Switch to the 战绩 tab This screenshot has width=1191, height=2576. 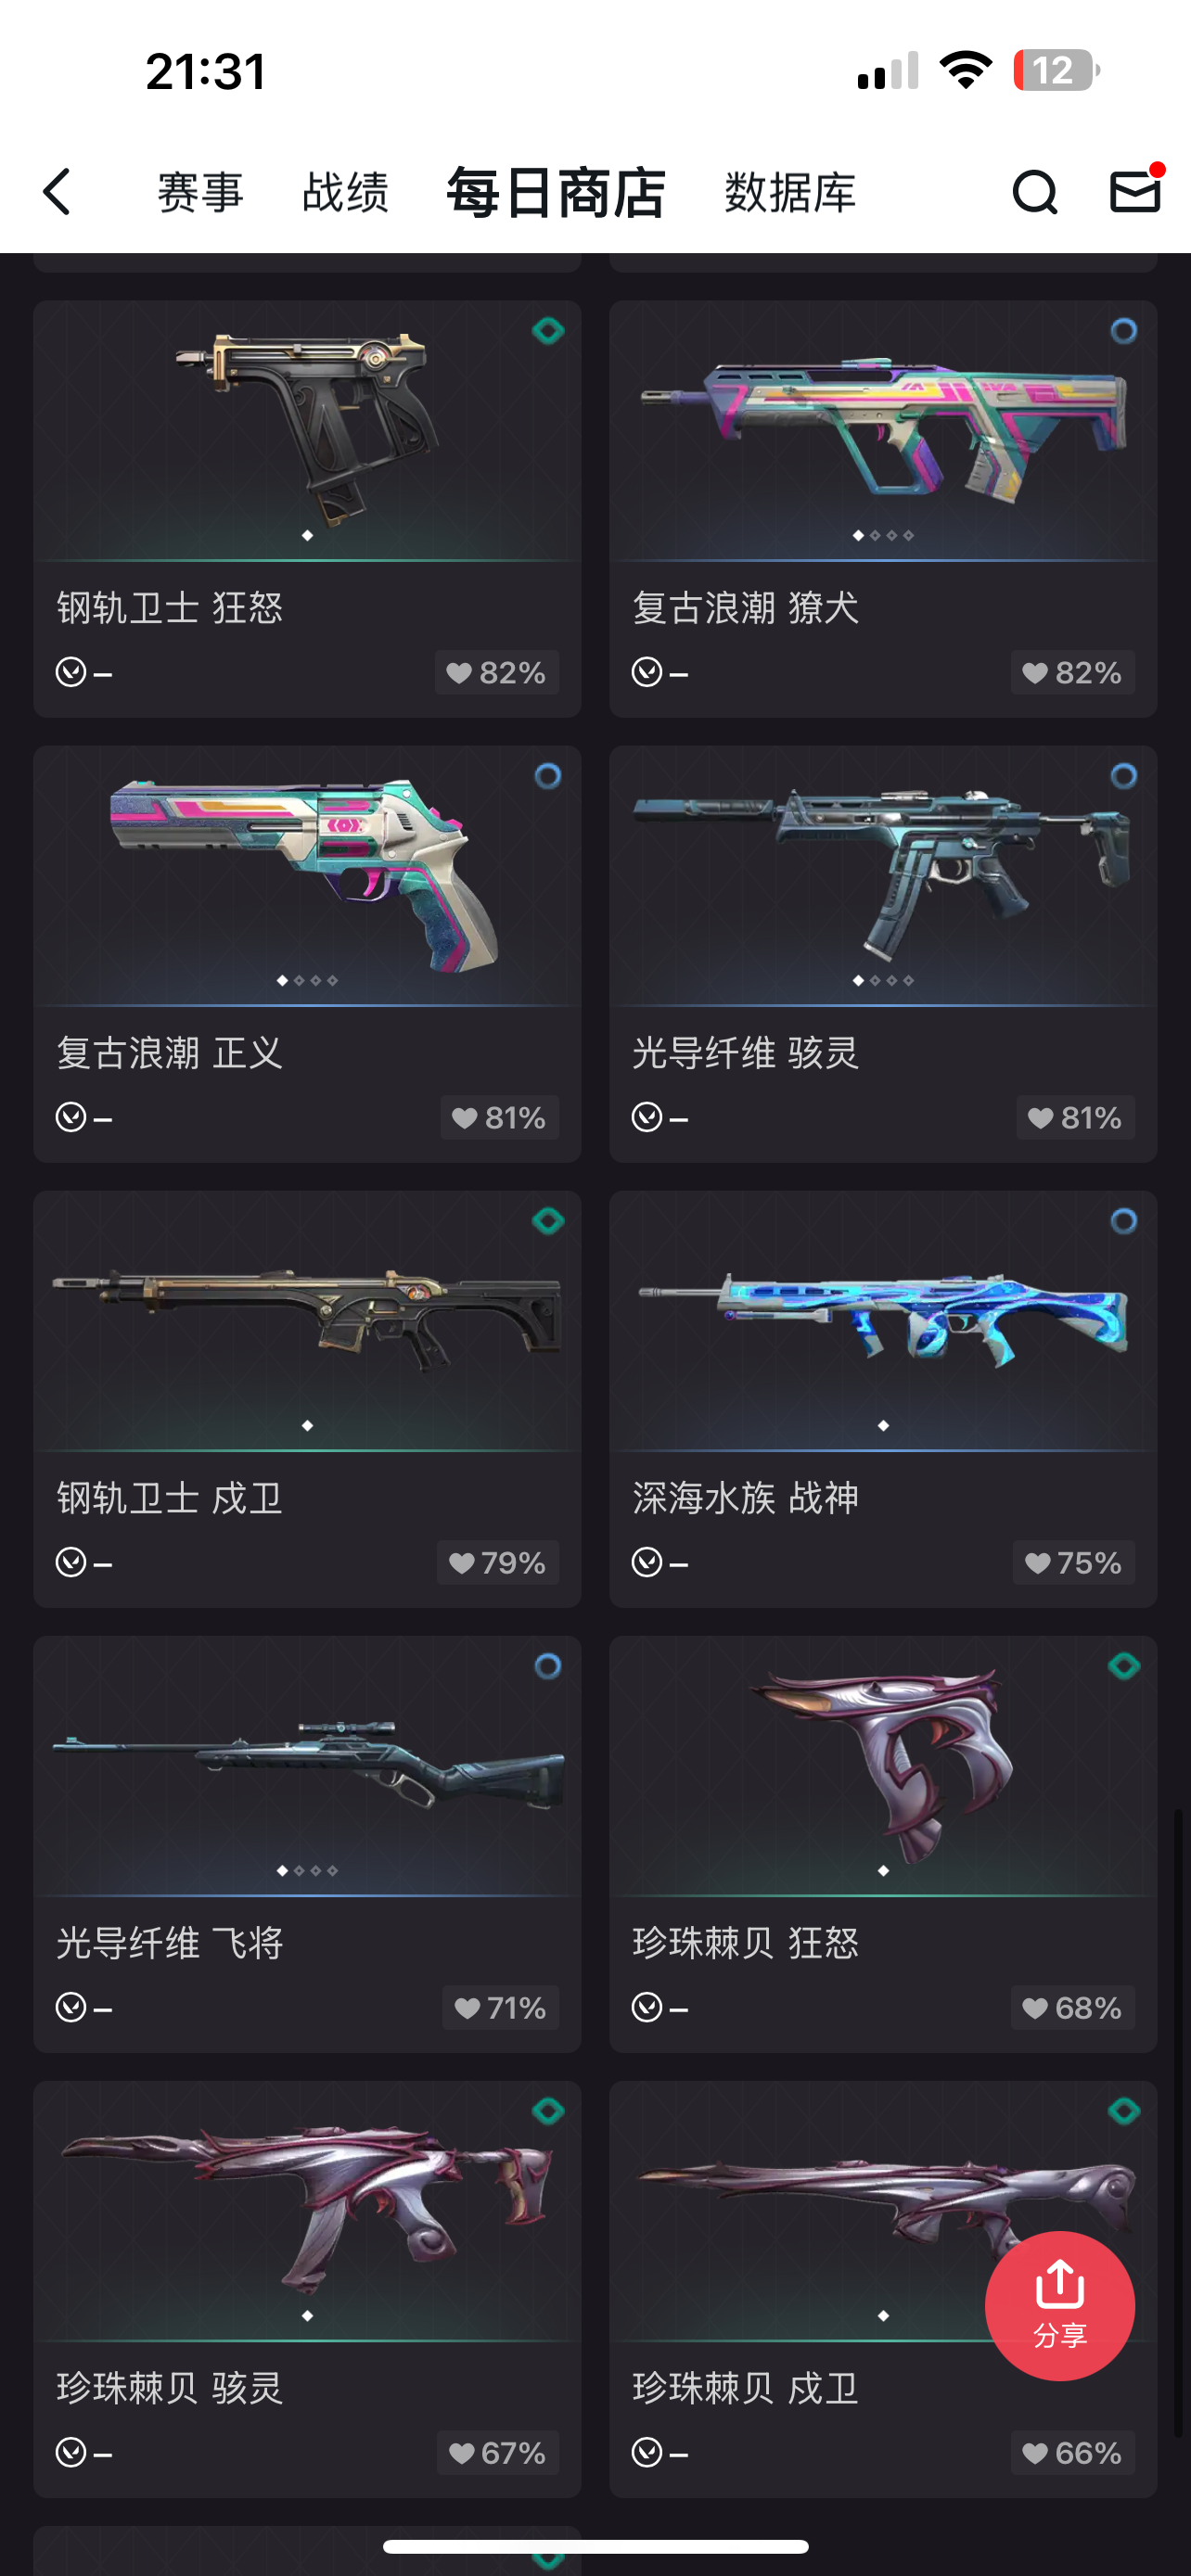[345, 192]
